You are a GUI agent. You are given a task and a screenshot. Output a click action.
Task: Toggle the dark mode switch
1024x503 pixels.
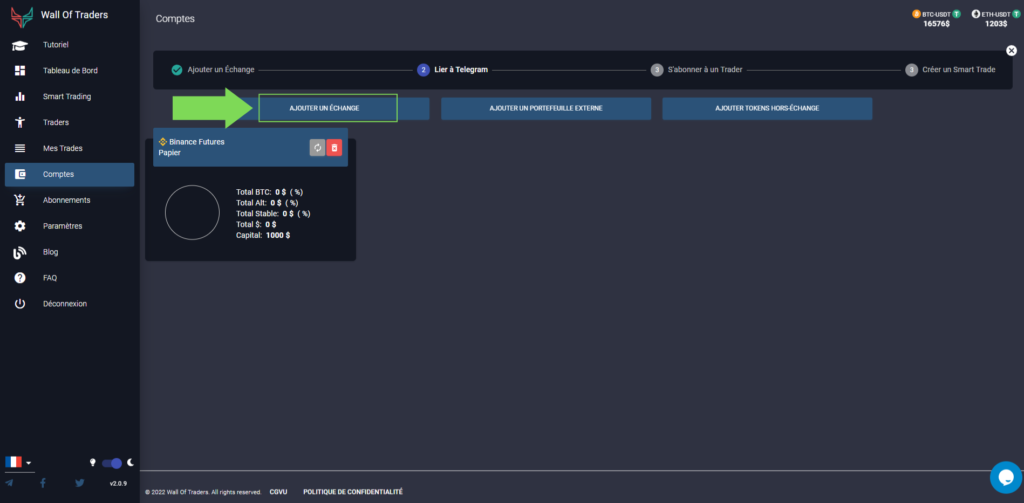click(112, 463)
